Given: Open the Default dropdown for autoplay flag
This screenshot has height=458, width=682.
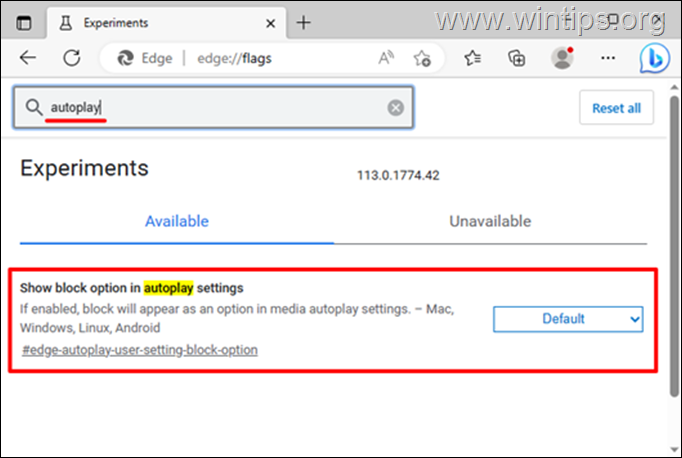Looking at the screenshot, I should click(568, 319).
